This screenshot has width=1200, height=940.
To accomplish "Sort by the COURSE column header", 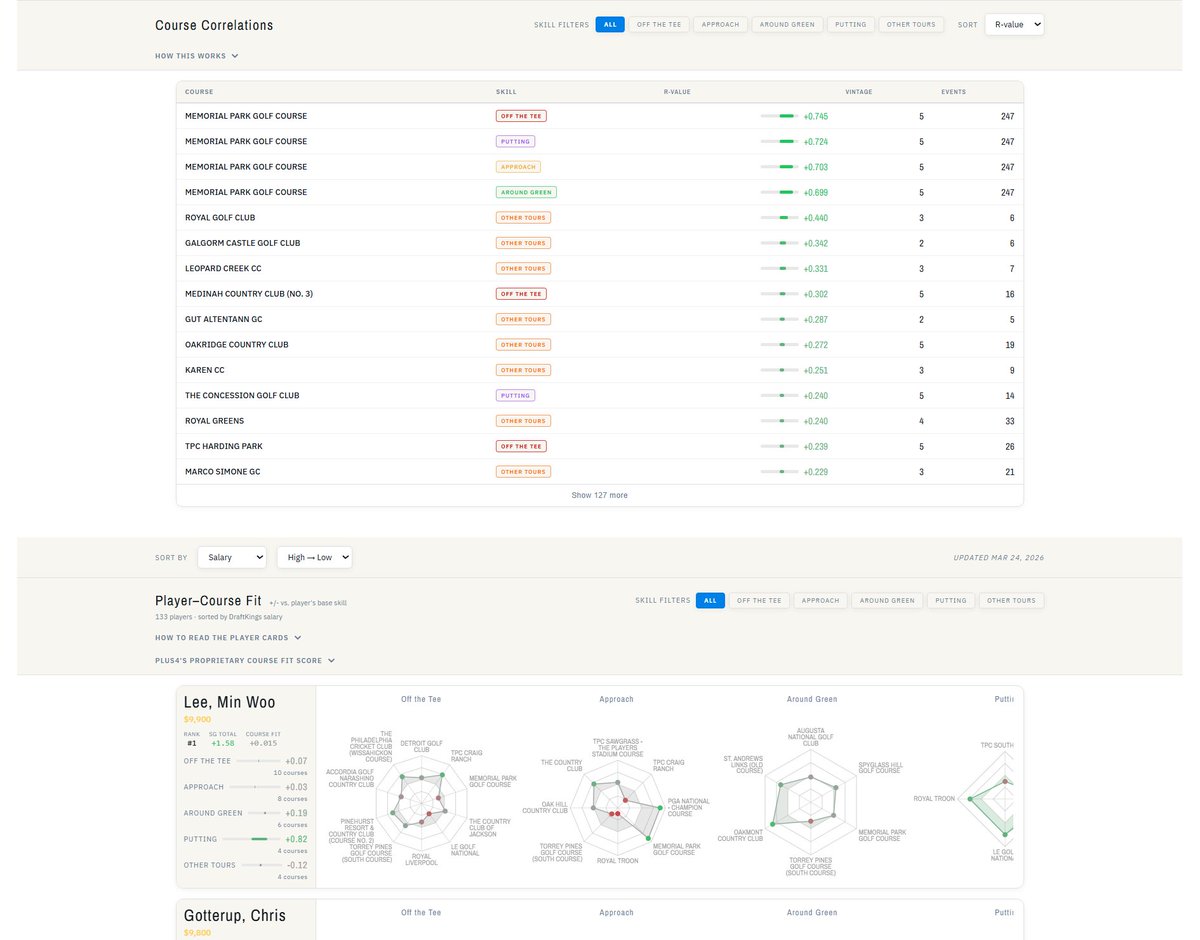I will pyautogui.click(x=199, y=92).
